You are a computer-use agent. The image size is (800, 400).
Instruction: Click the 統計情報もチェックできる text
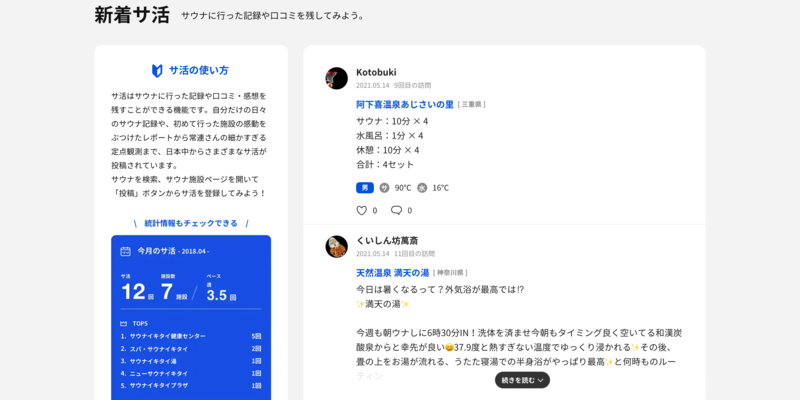(x=191, y=223)
